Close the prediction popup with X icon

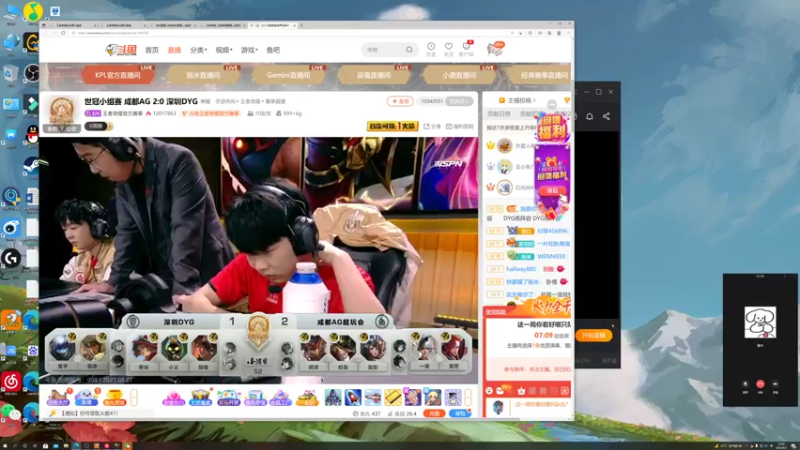coord(564,391)
